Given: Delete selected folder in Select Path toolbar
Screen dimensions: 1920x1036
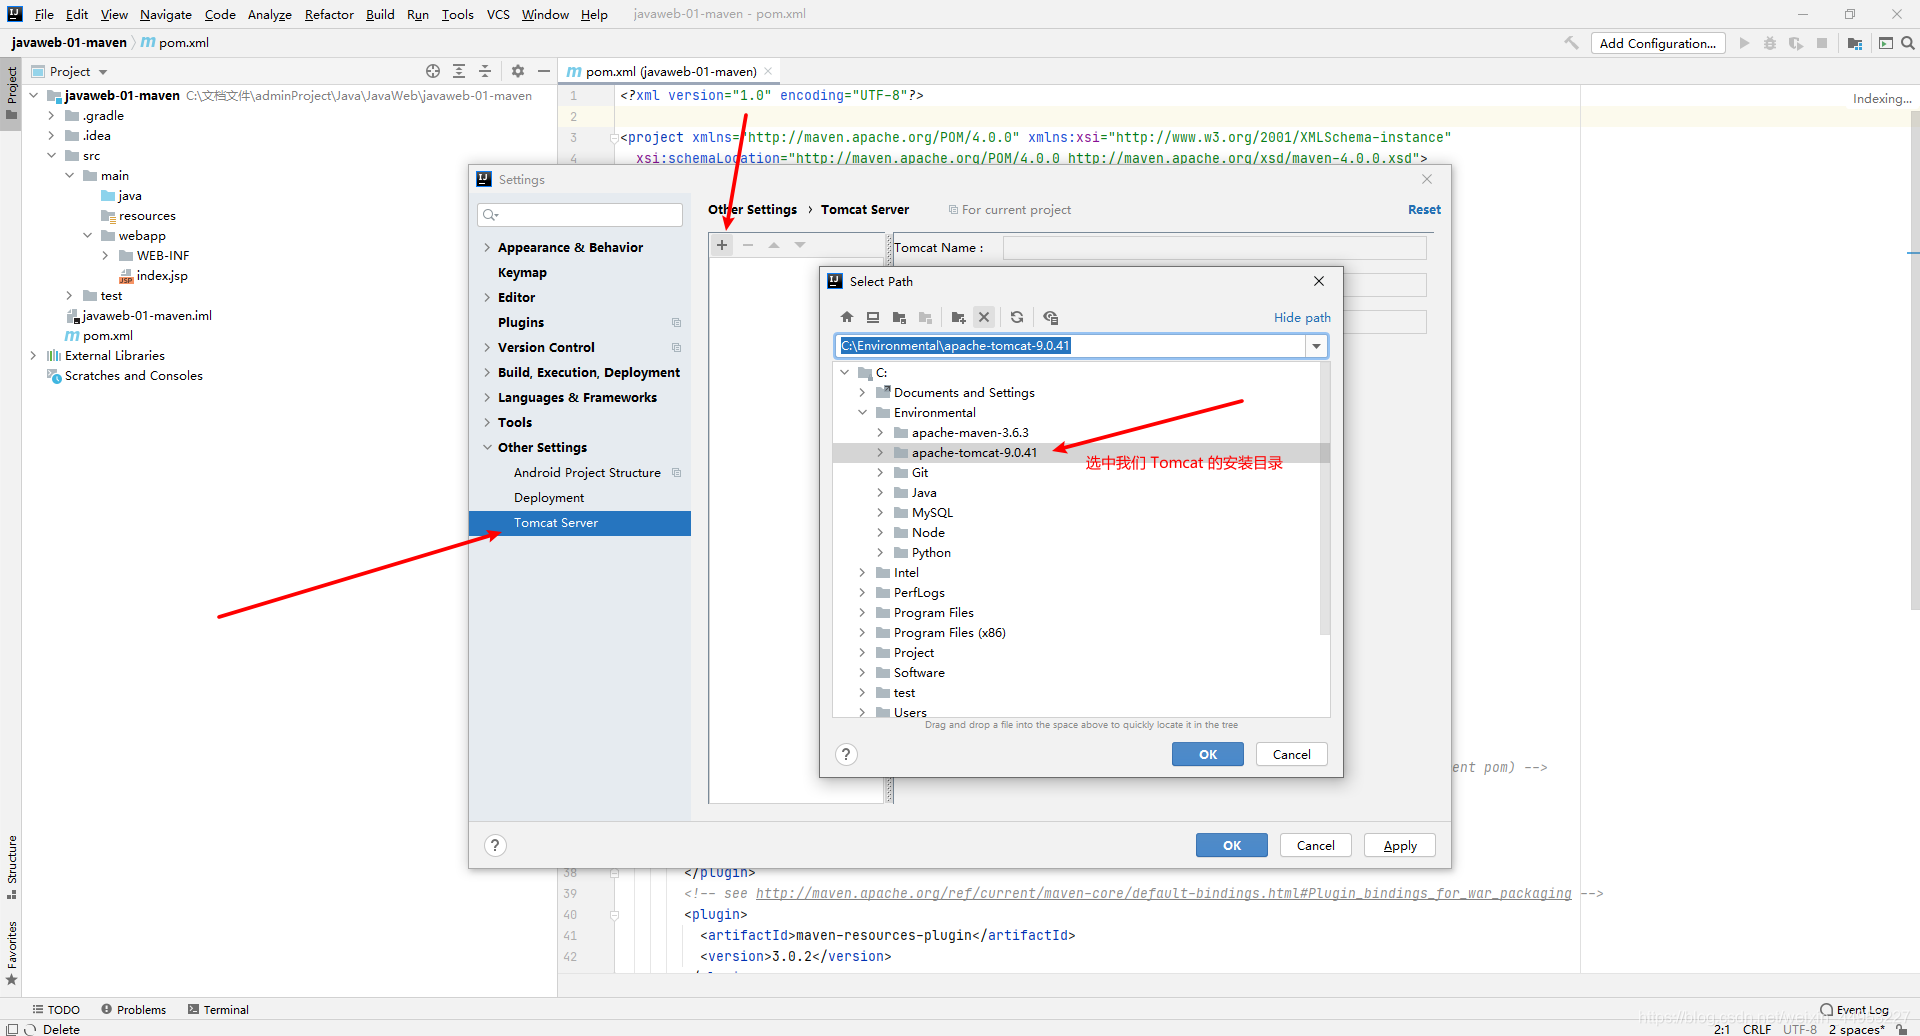Looking at the screenshot, I should pyautogui.click(x=984, y=317).
